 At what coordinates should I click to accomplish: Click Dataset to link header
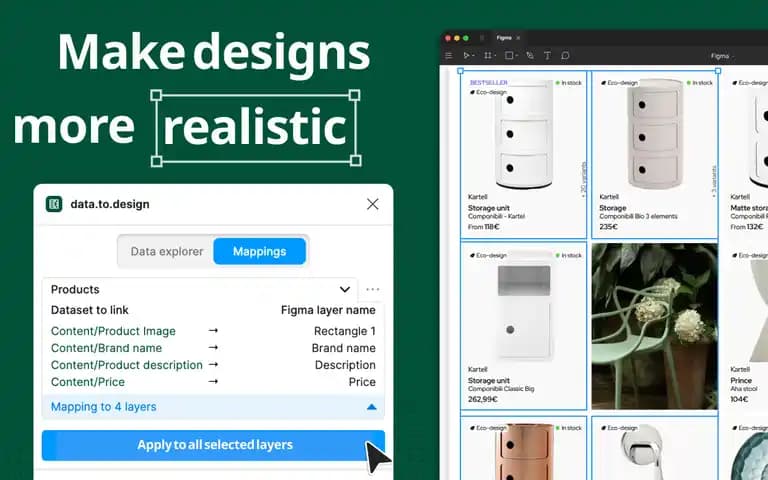90,310
